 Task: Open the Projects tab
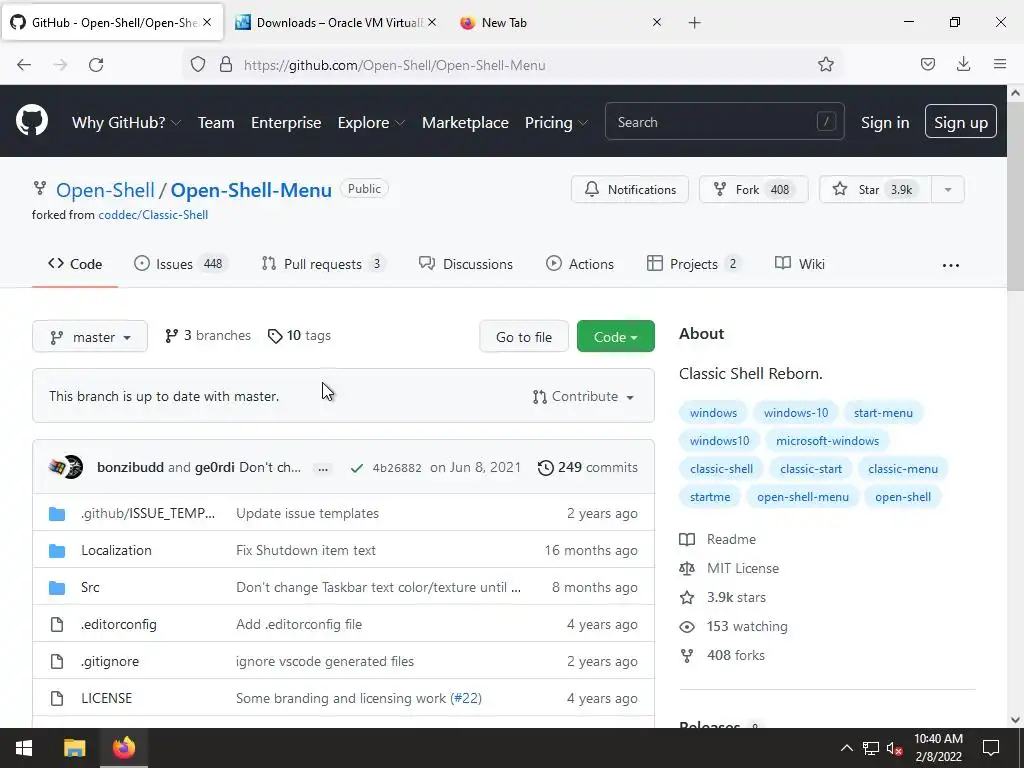(x=694, y=264)
